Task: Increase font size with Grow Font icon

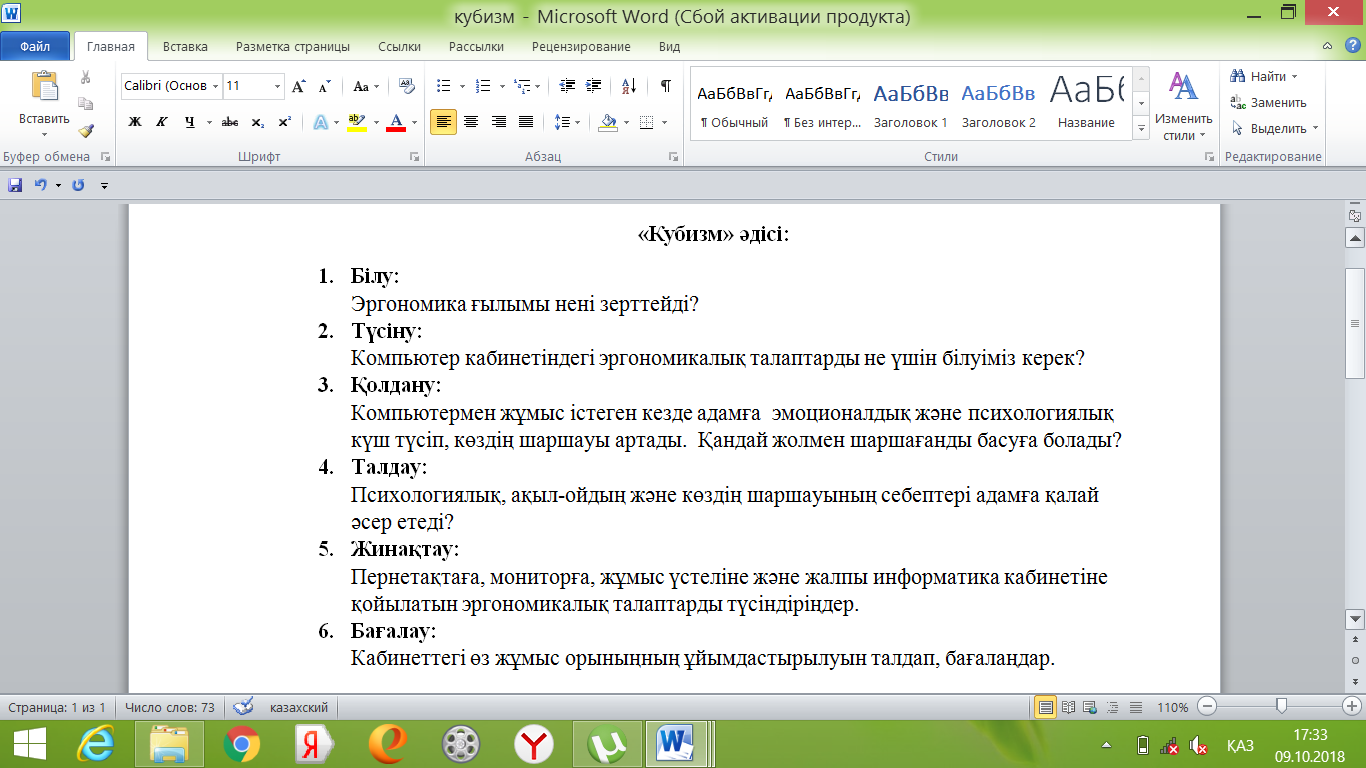Action: 298,87
